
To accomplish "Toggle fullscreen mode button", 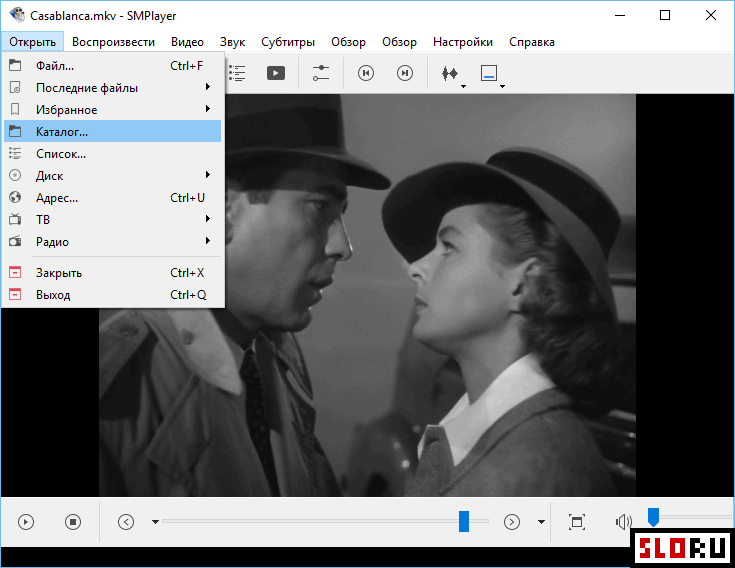I will tap(577, 522).
